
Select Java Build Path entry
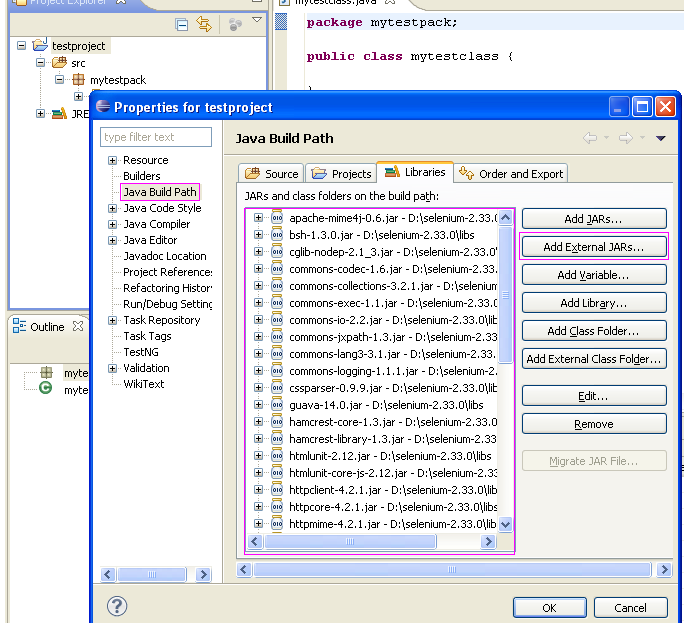[160, 192]
